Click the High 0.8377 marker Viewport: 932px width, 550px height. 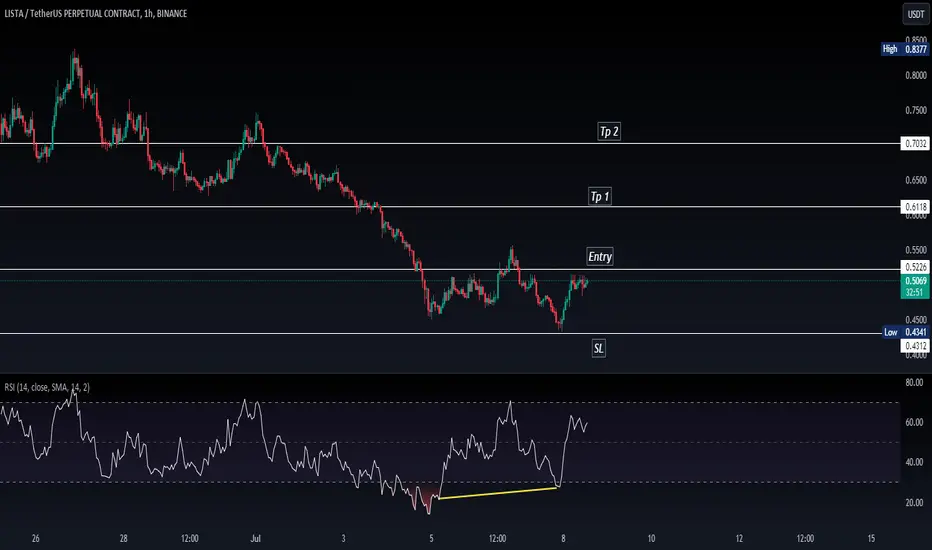[905, 49]
